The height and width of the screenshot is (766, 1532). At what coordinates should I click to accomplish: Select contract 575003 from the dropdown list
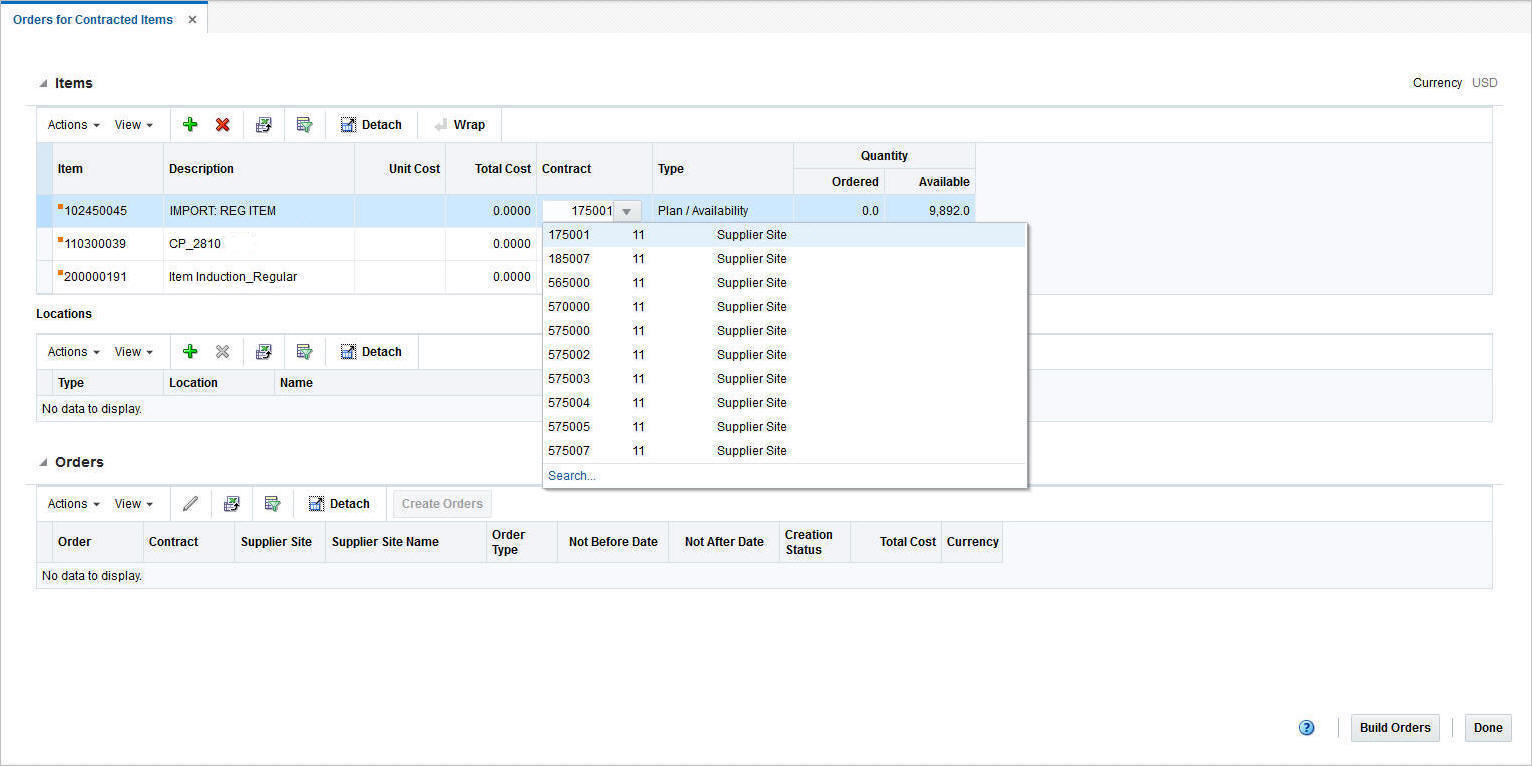tap(568, 378)
